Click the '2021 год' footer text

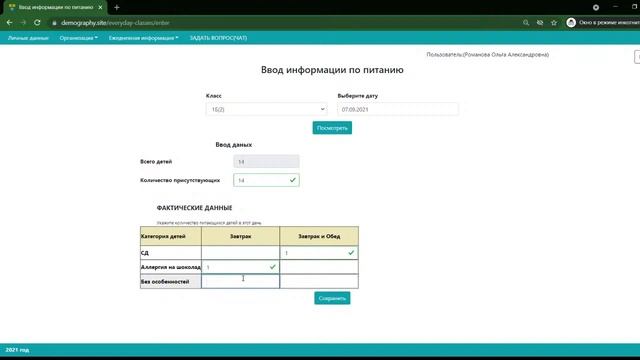point(17,350)
